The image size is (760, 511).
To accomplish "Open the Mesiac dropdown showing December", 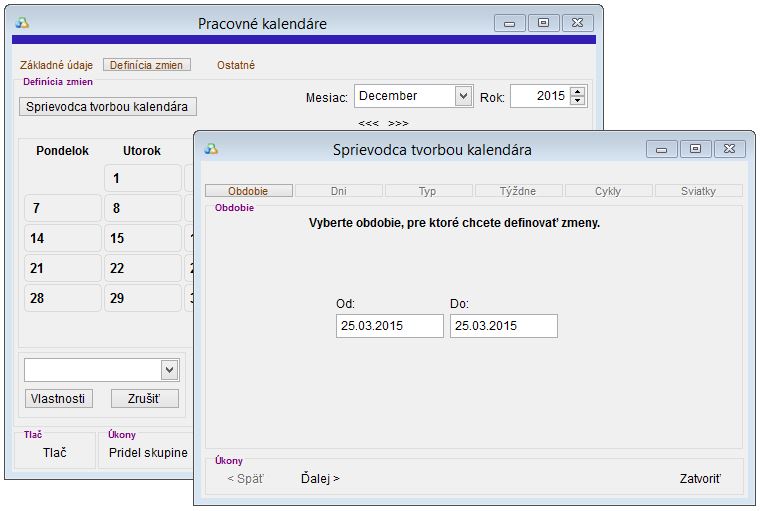I will click(463, 96).
